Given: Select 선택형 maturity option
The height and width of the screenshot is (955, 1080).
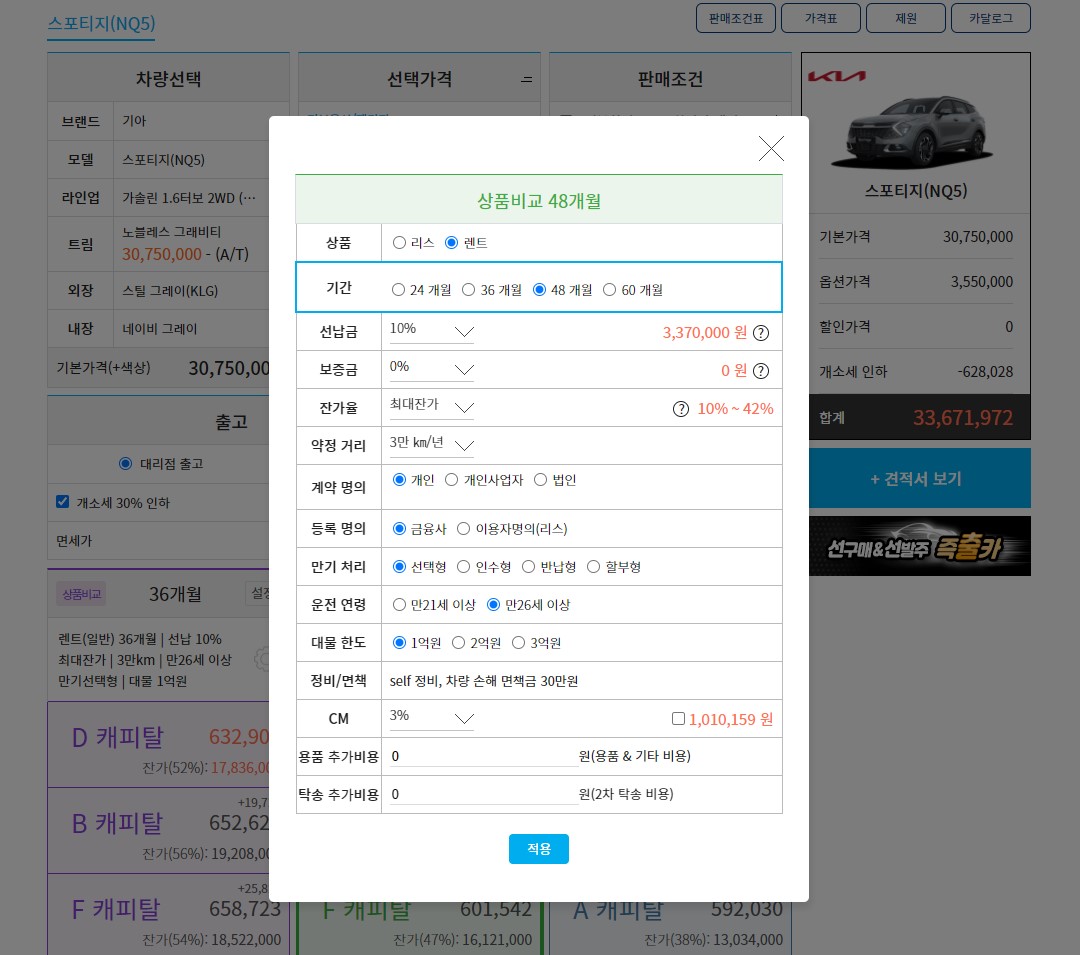Looking at the screenshot, I should coord(399,567).
